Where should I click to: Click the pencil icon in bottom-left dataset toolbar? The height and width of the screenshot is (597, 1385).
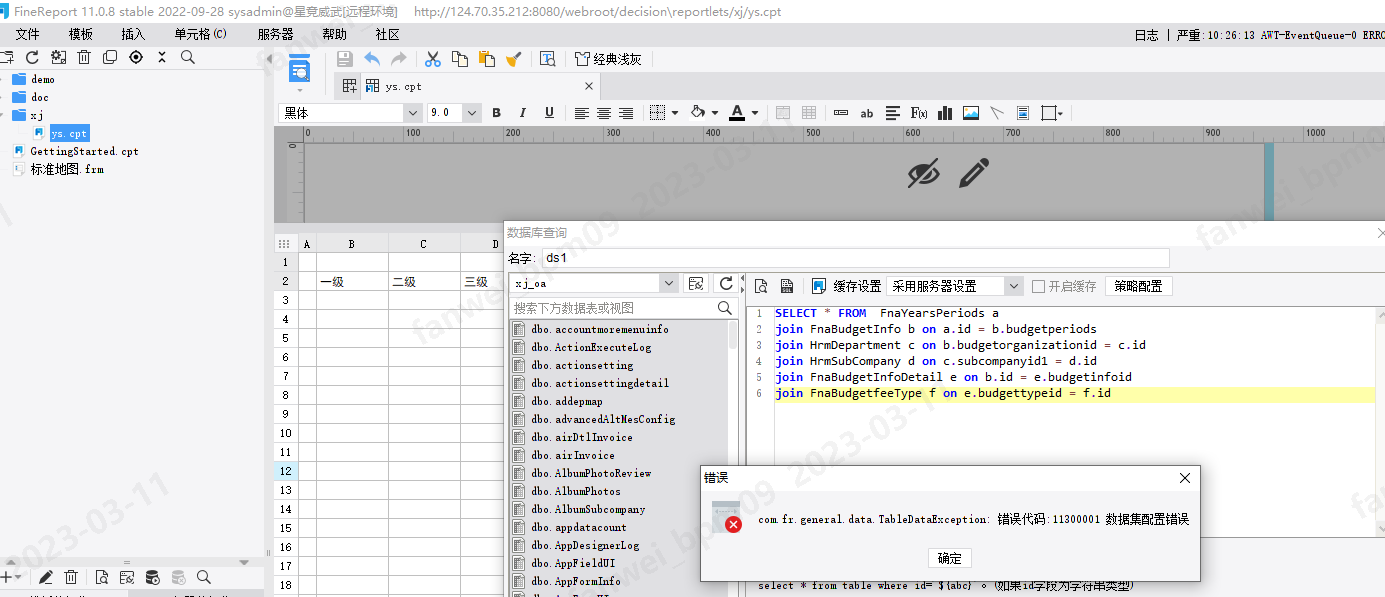click(x=45, y=577)
